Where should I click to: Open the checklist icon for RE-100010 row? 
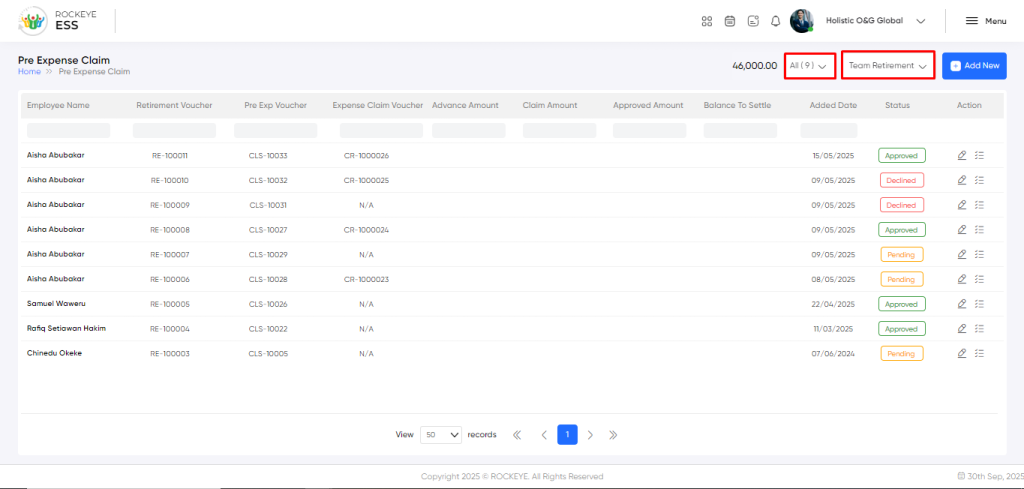click(x=979, y=180)
